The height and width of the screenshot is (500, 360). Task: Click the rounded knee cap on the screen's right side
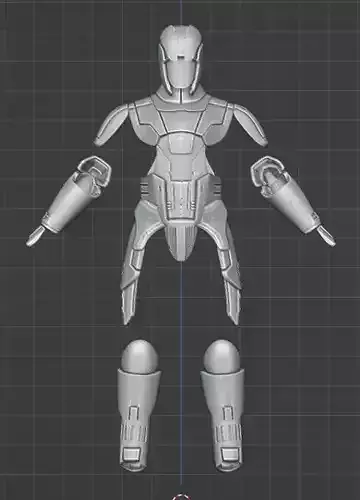(x=222, y=356)
